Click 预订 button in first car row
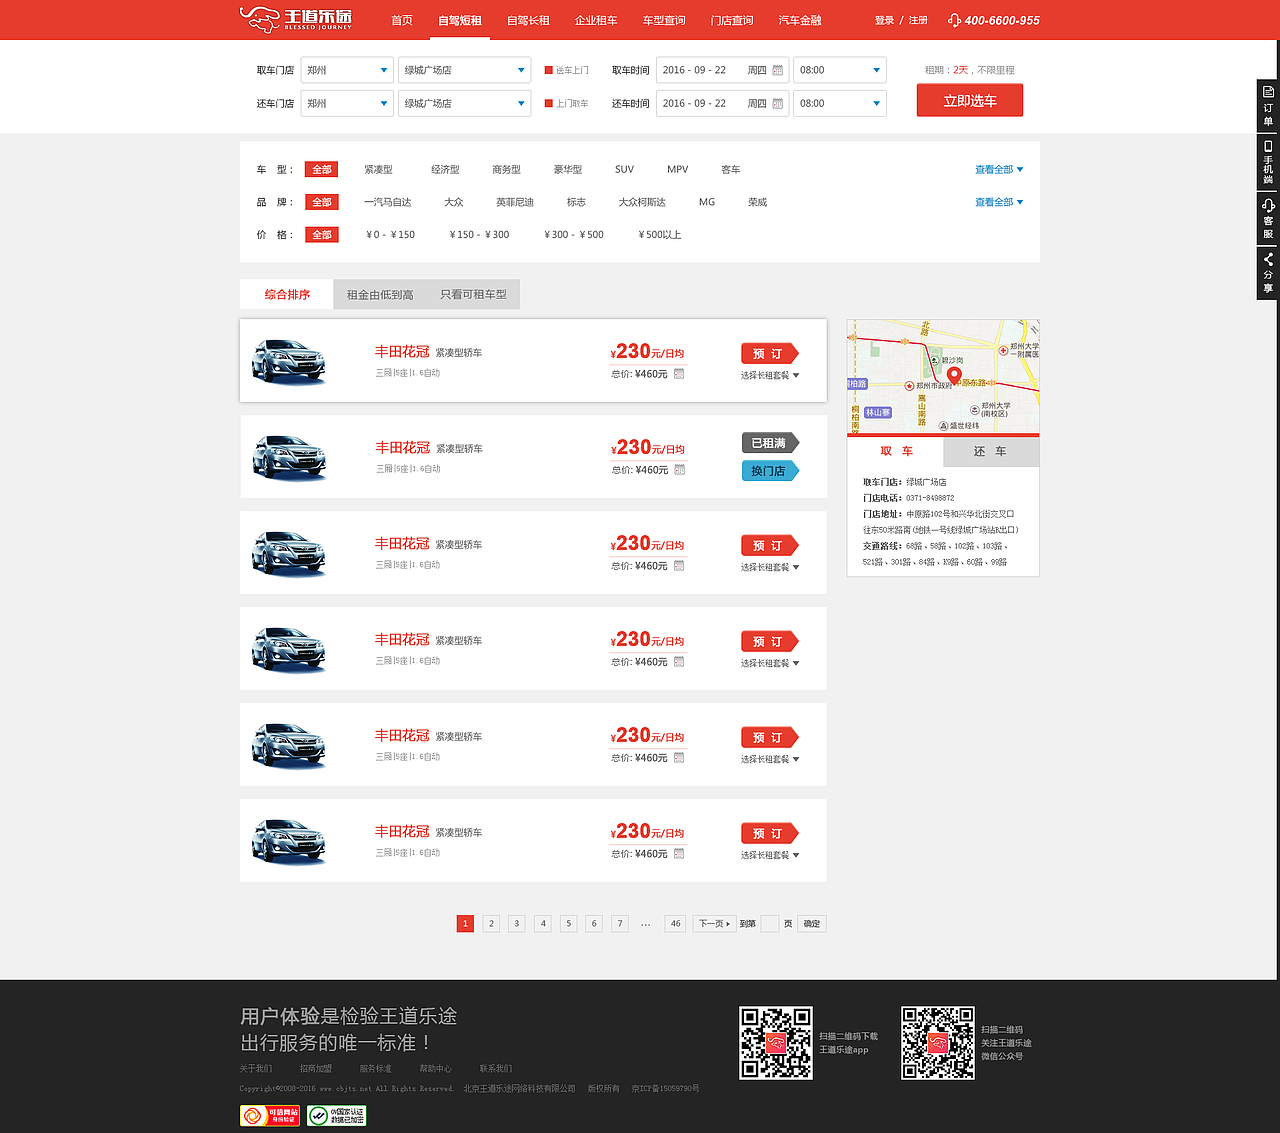1280x1133 pixels. coord(770,353)
